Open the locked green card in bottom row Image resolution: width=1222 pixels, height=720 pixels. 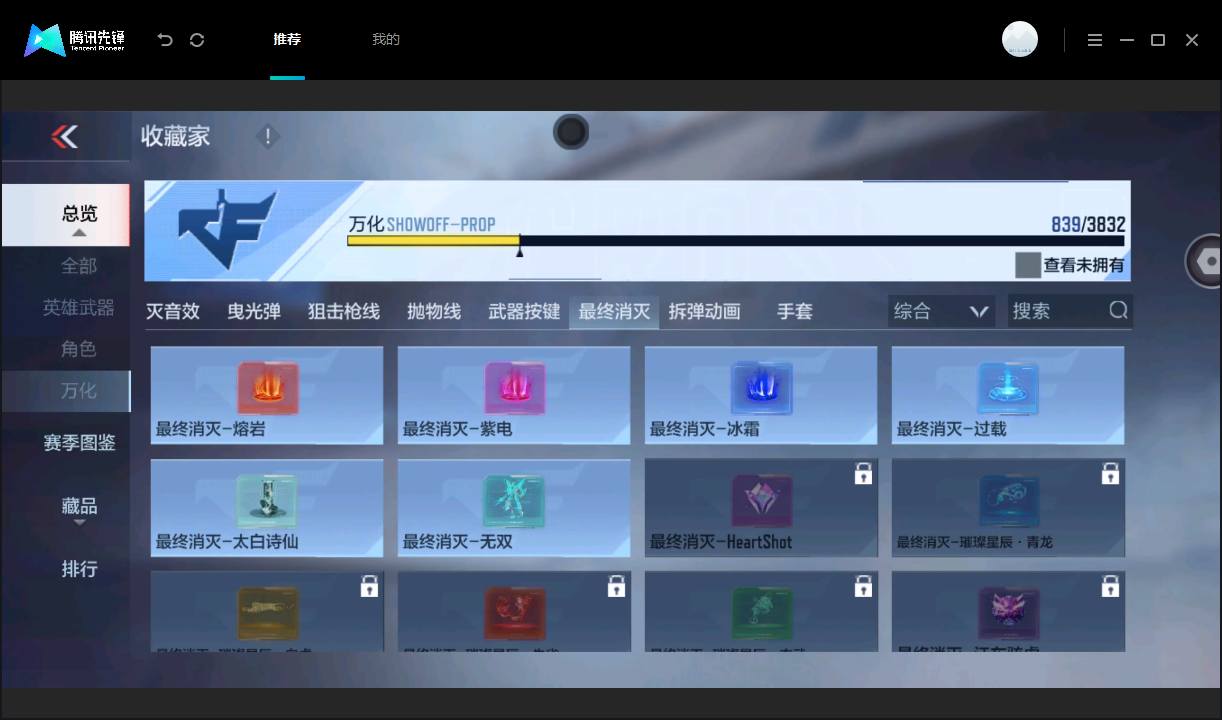pyautogui.click(x=761, y=611)
